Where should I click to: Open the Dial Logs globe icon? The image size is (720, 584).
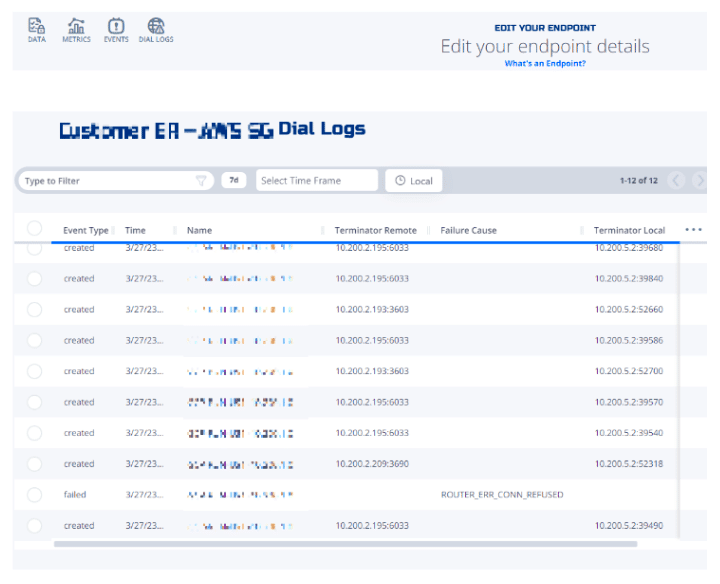tap(156, 27)
